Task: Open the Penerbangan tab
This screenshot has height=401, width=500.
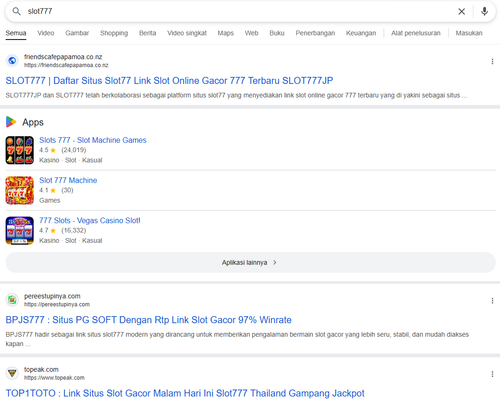Action: tap(315, 33)
